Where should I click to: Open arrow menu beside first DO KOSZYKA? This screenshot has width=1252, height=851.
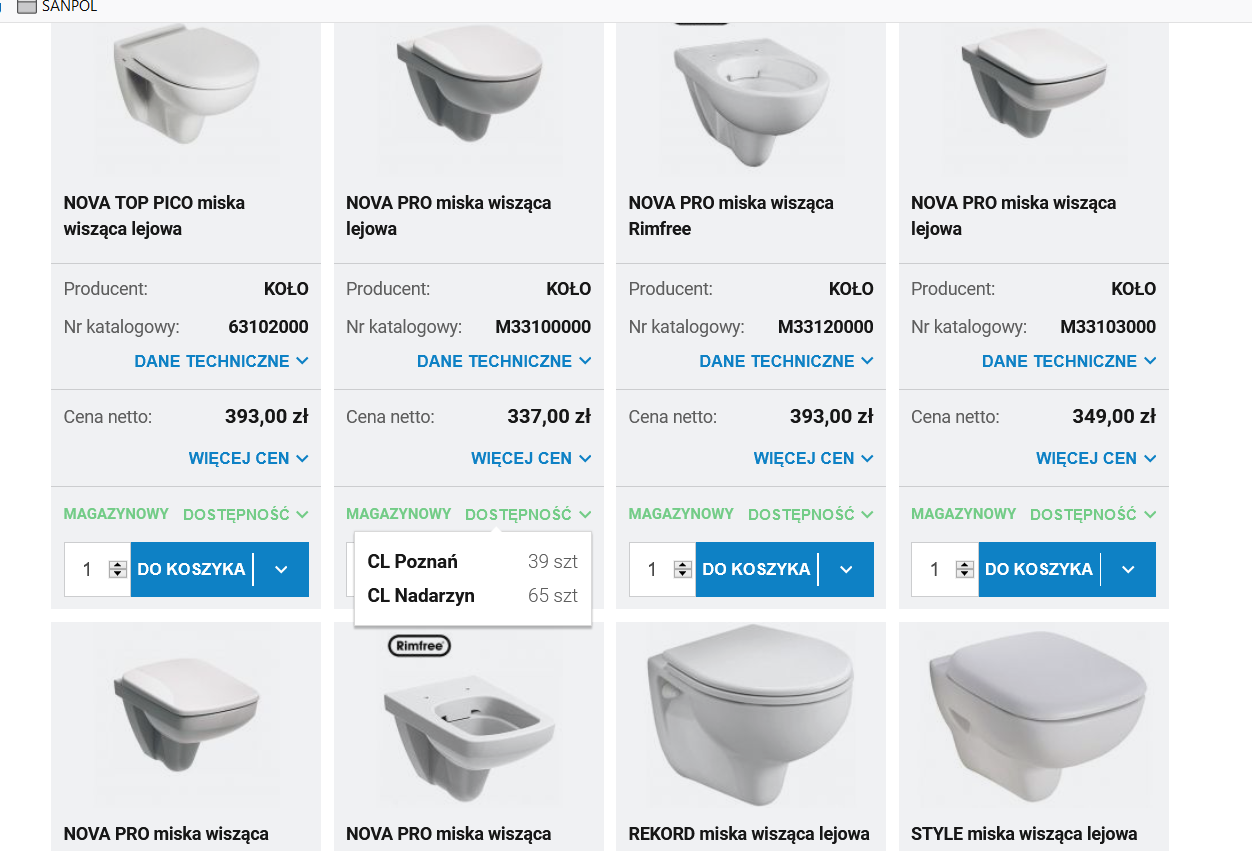(281, 569)
